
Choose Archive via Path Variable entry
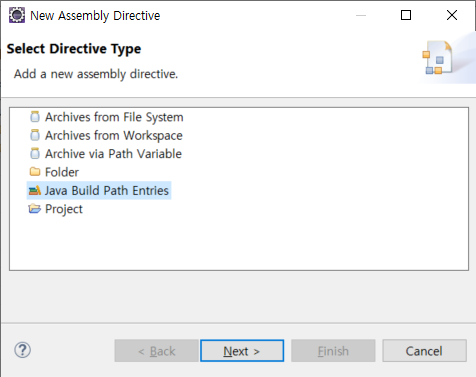(x=113, y=154)
